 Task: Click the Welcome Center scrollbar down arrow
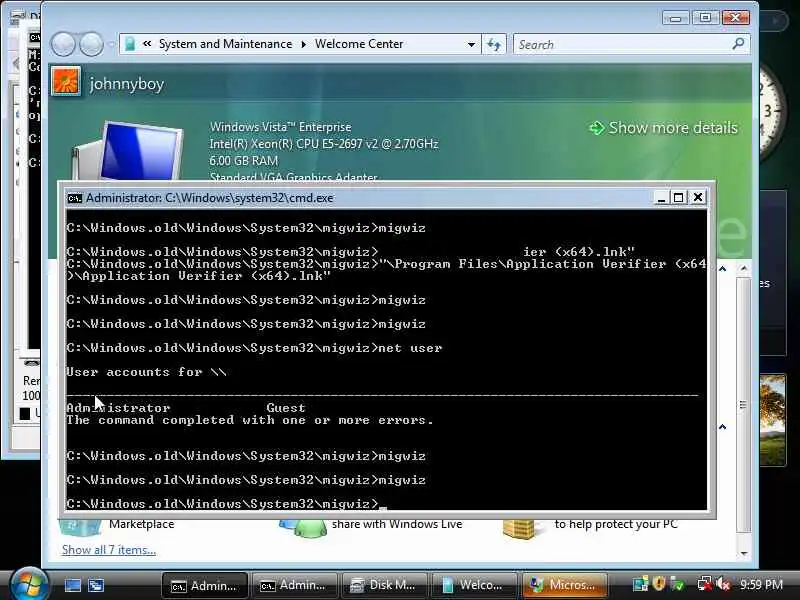(744, 554)
